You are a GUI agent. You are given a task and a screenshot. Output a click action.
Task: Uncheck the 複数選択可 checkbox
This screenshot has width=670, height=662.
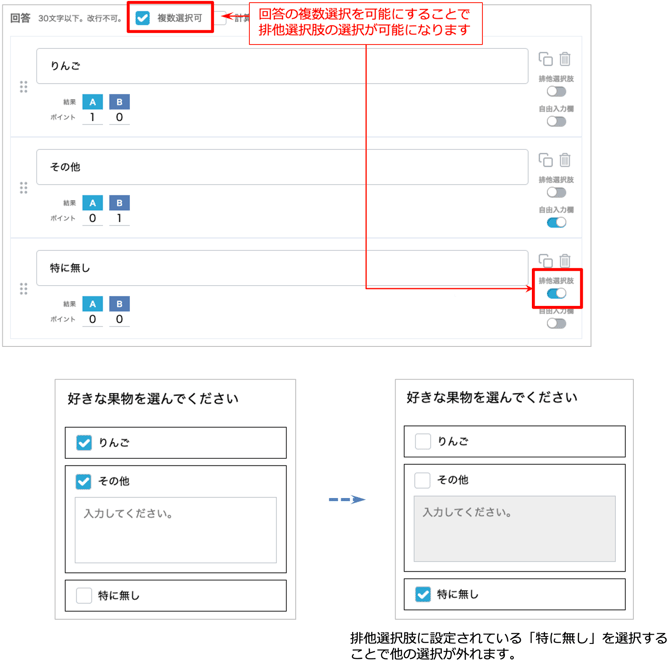click(142, 18)
